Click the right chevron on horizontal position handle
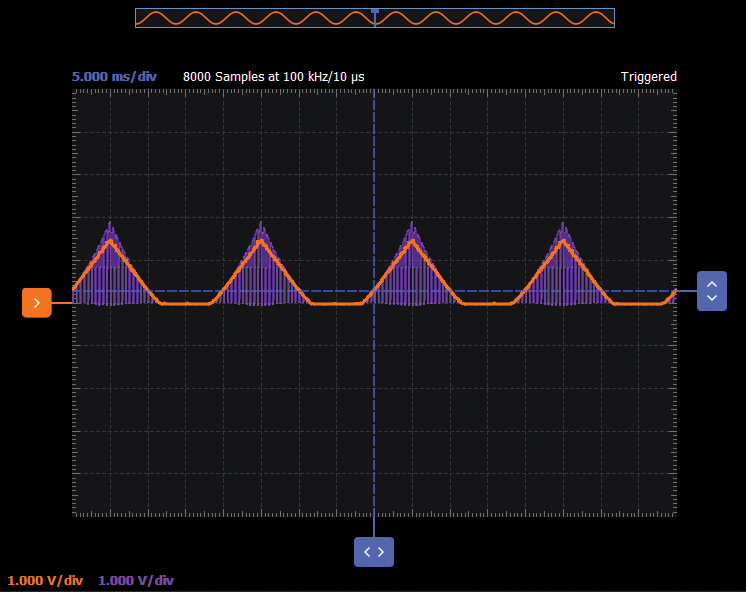 pos(381,552)
